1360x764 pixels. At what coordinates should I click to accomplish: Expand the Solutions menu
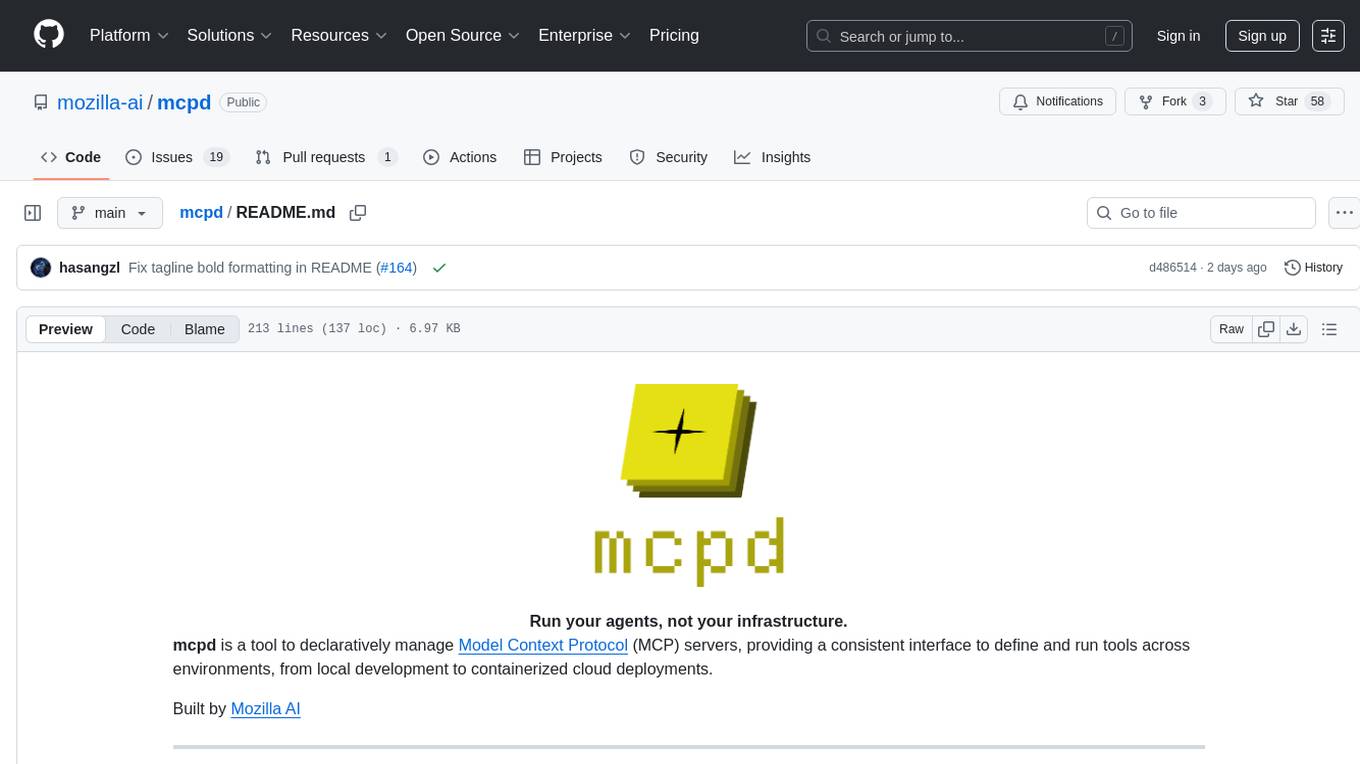click(230, 35)
